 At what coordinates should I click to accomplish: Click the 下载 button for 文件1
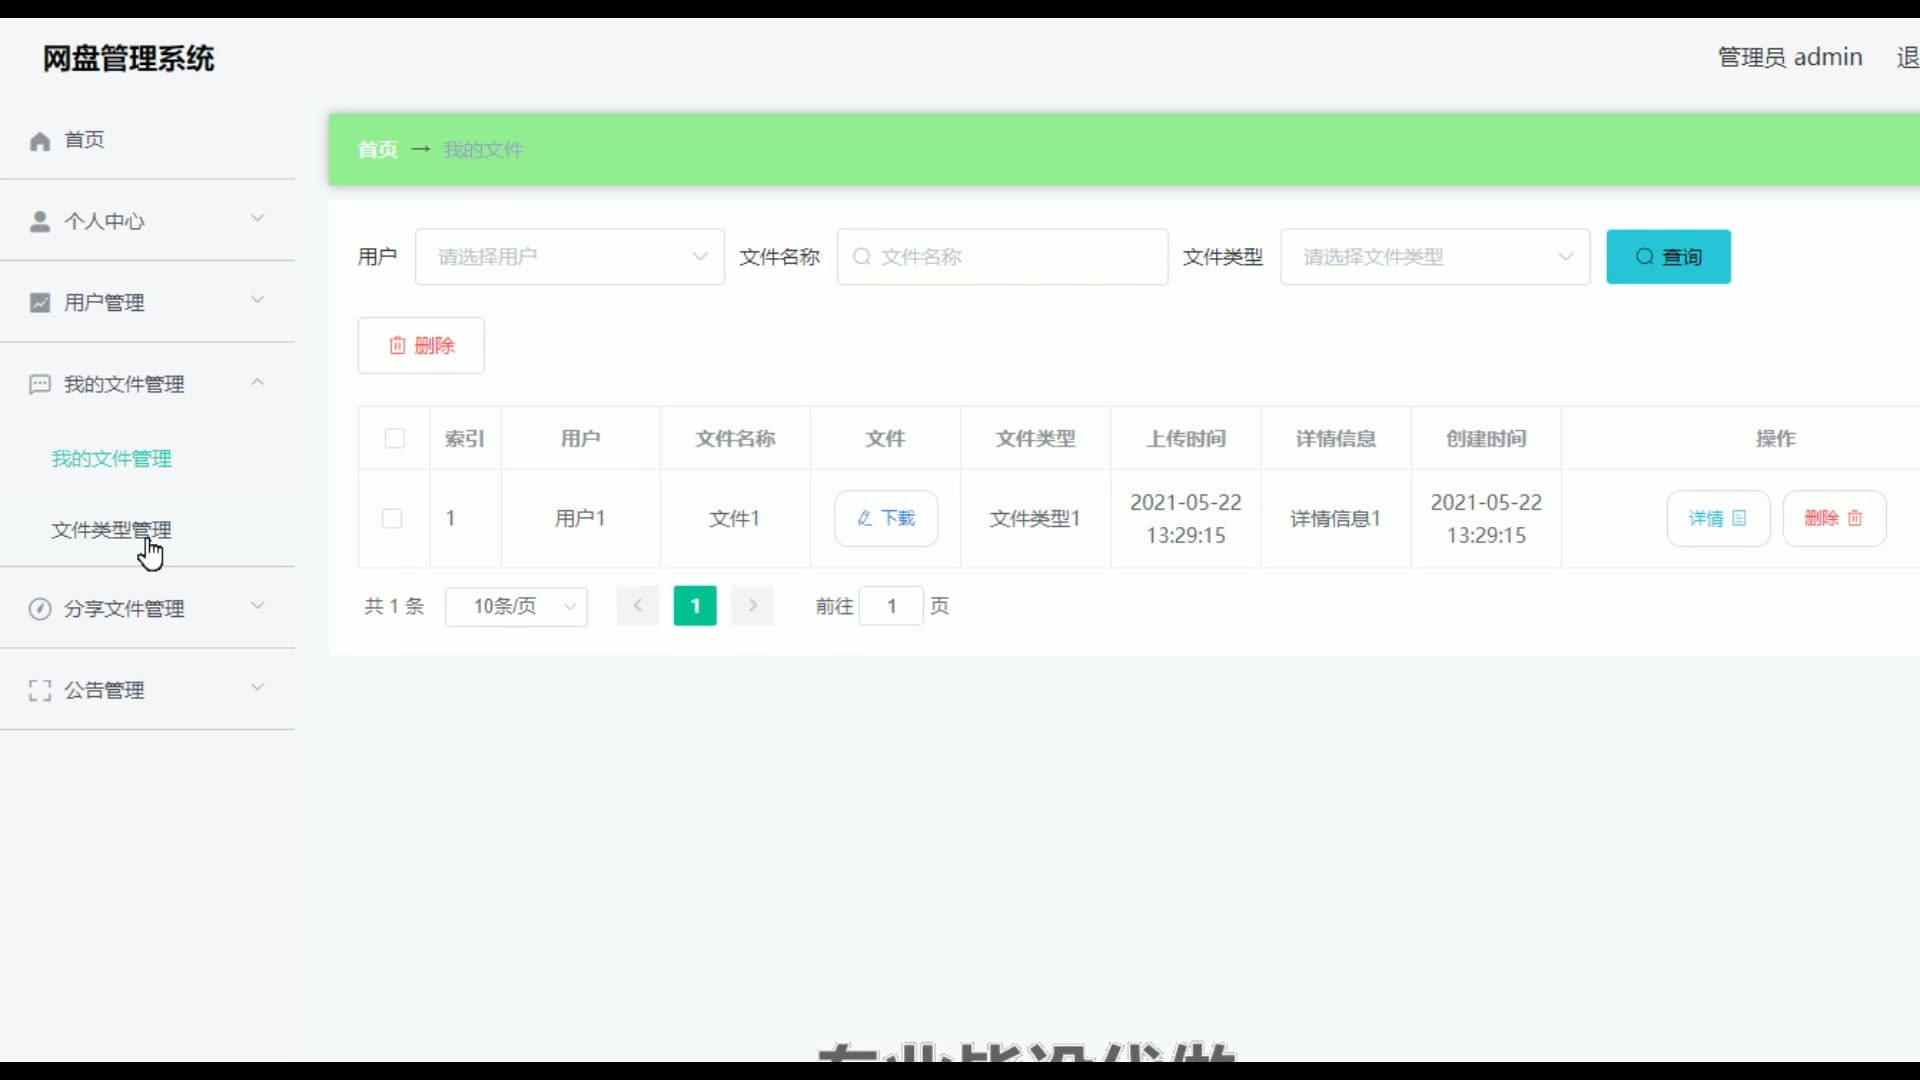[x=886, y=518]
